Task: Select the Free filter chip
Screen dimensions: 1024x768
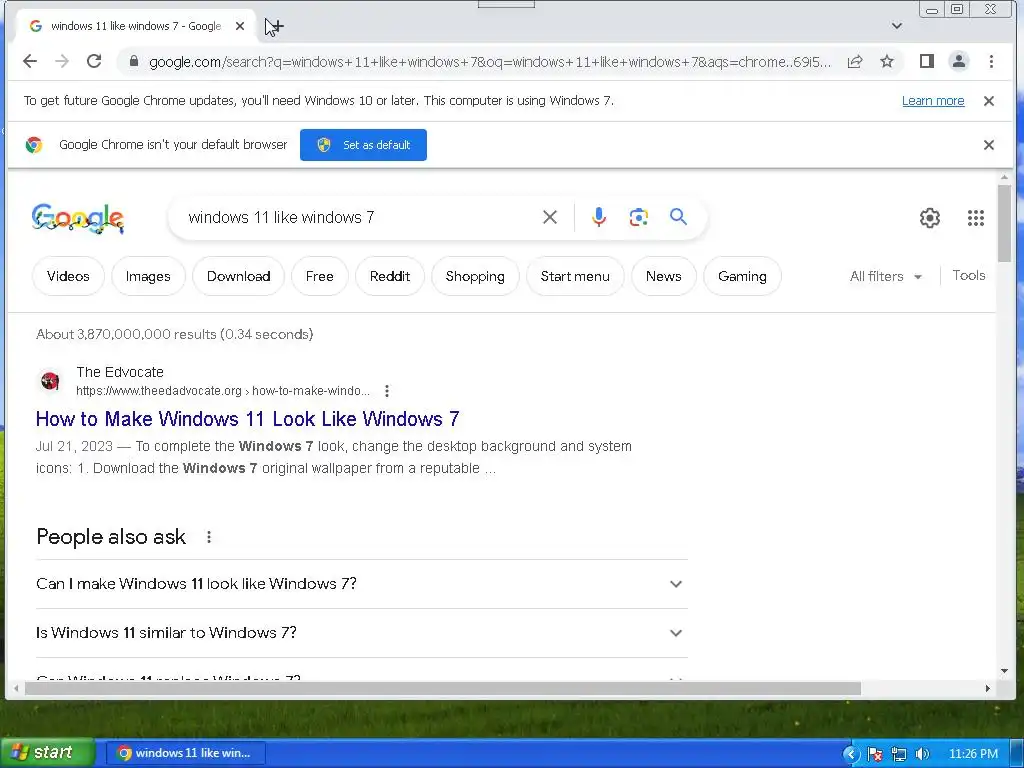Action: (x=319, y=276)
